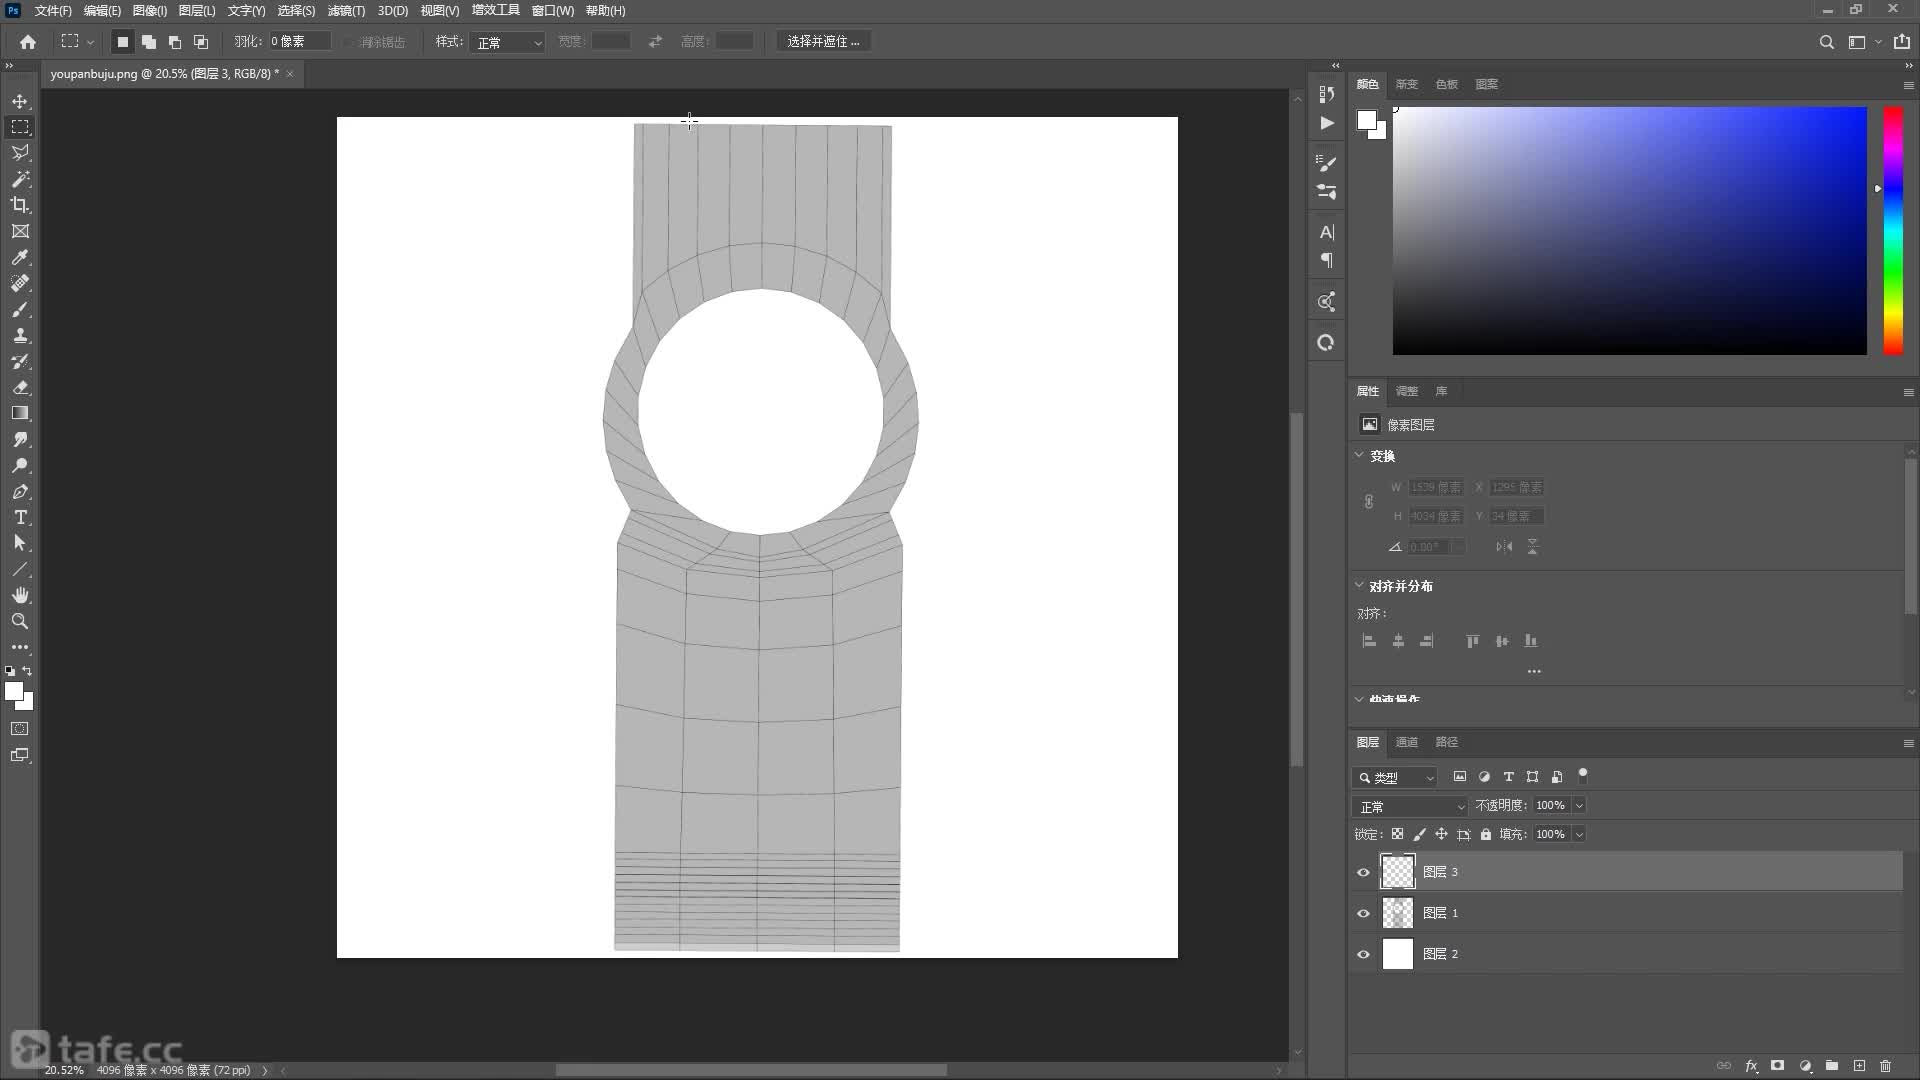Open the 滤镜(T) menu
This screenshot has width=1920, height=1080.
(x=346, y=11)
